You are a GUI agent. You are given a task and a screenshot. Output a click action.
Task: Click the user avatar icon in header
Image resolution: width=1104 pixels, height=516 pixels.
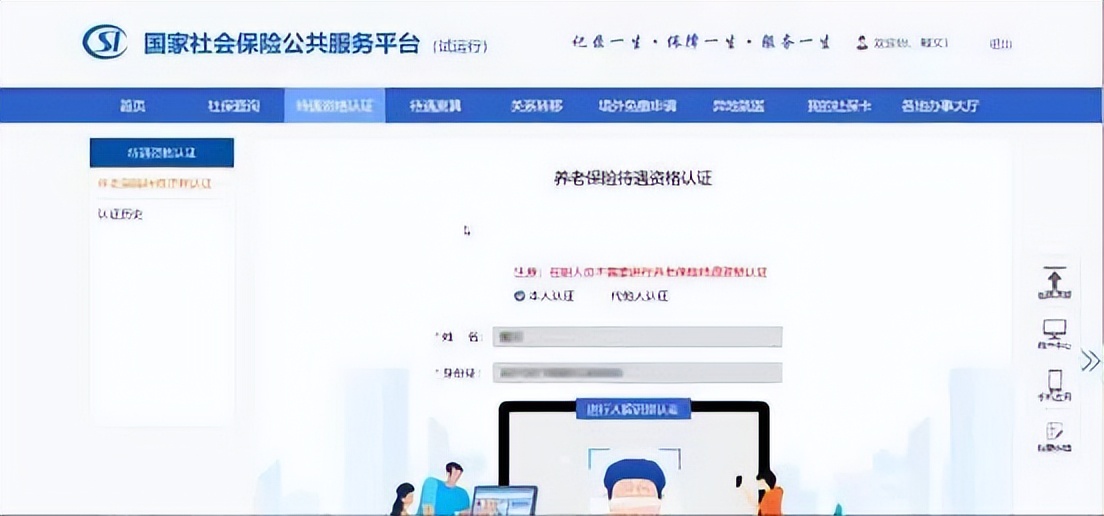tap(862, 42)
